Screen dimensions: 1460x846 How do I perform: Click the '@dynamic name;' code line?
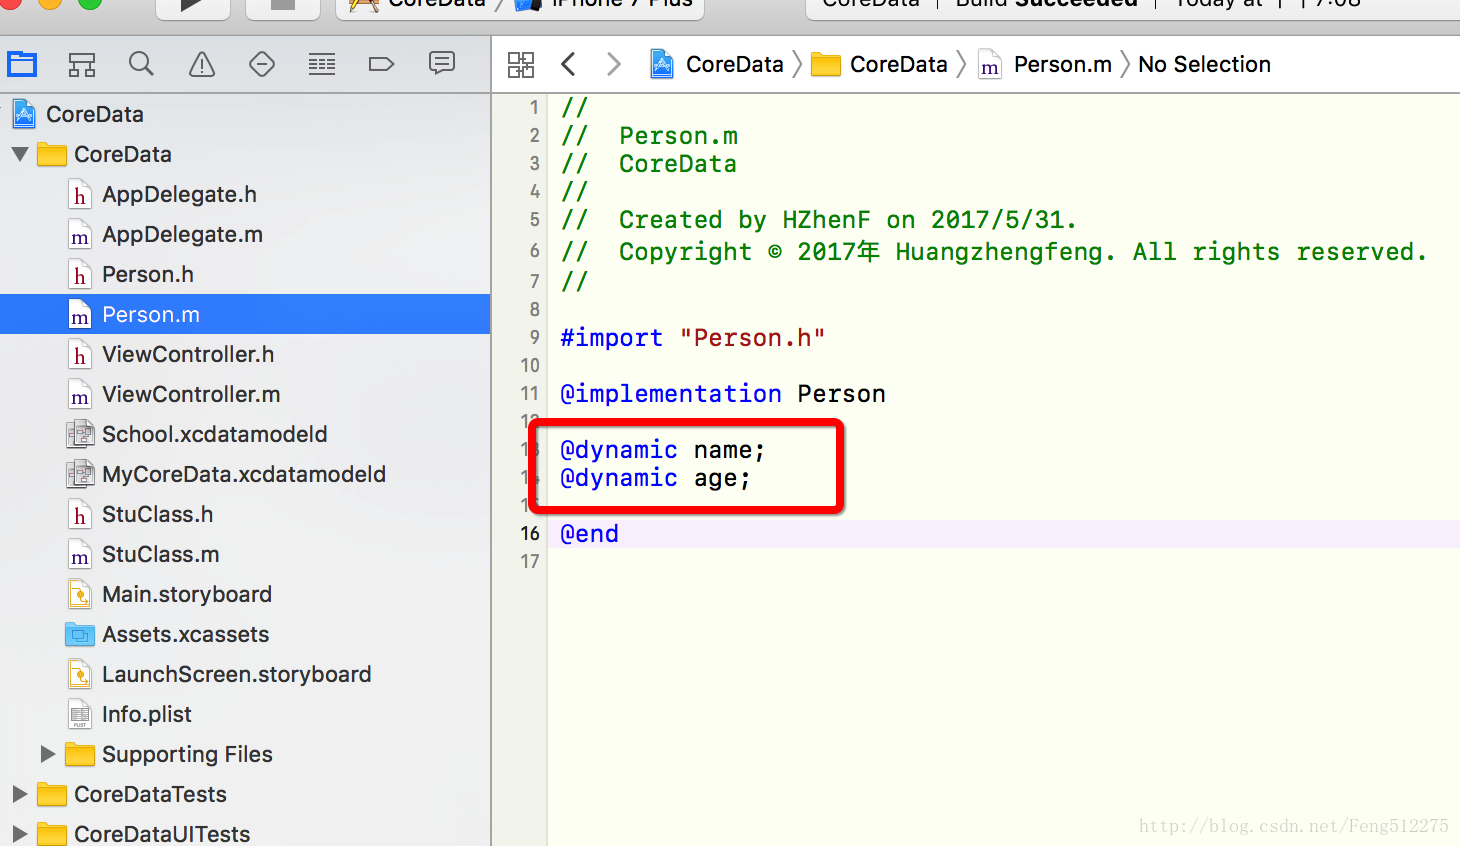point(663,450)
